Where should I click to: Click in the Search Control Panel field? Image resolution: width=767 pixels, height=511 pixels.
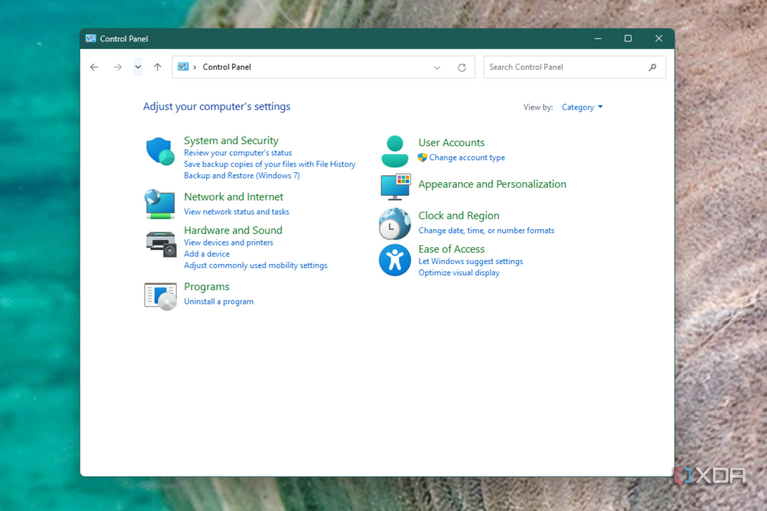coord(565,68)
